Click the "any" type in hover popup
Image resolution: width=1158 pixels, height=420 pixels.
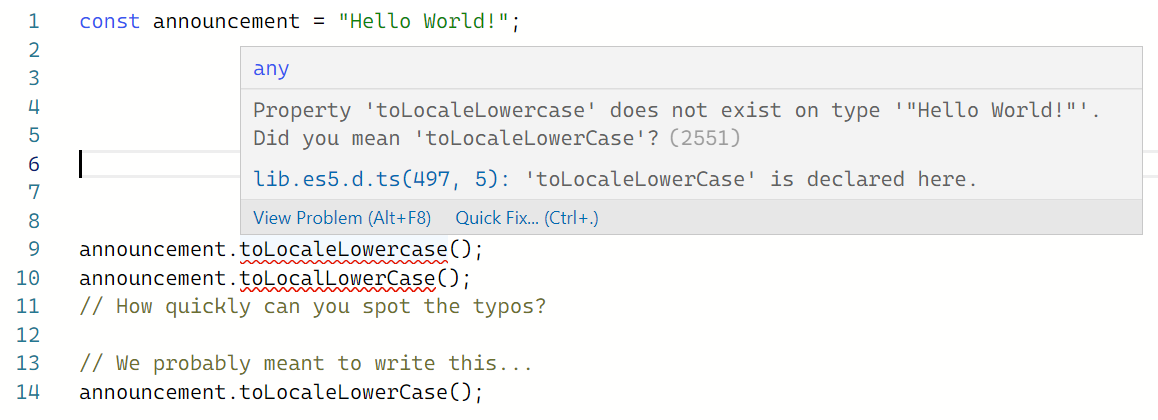coord(271,68)
